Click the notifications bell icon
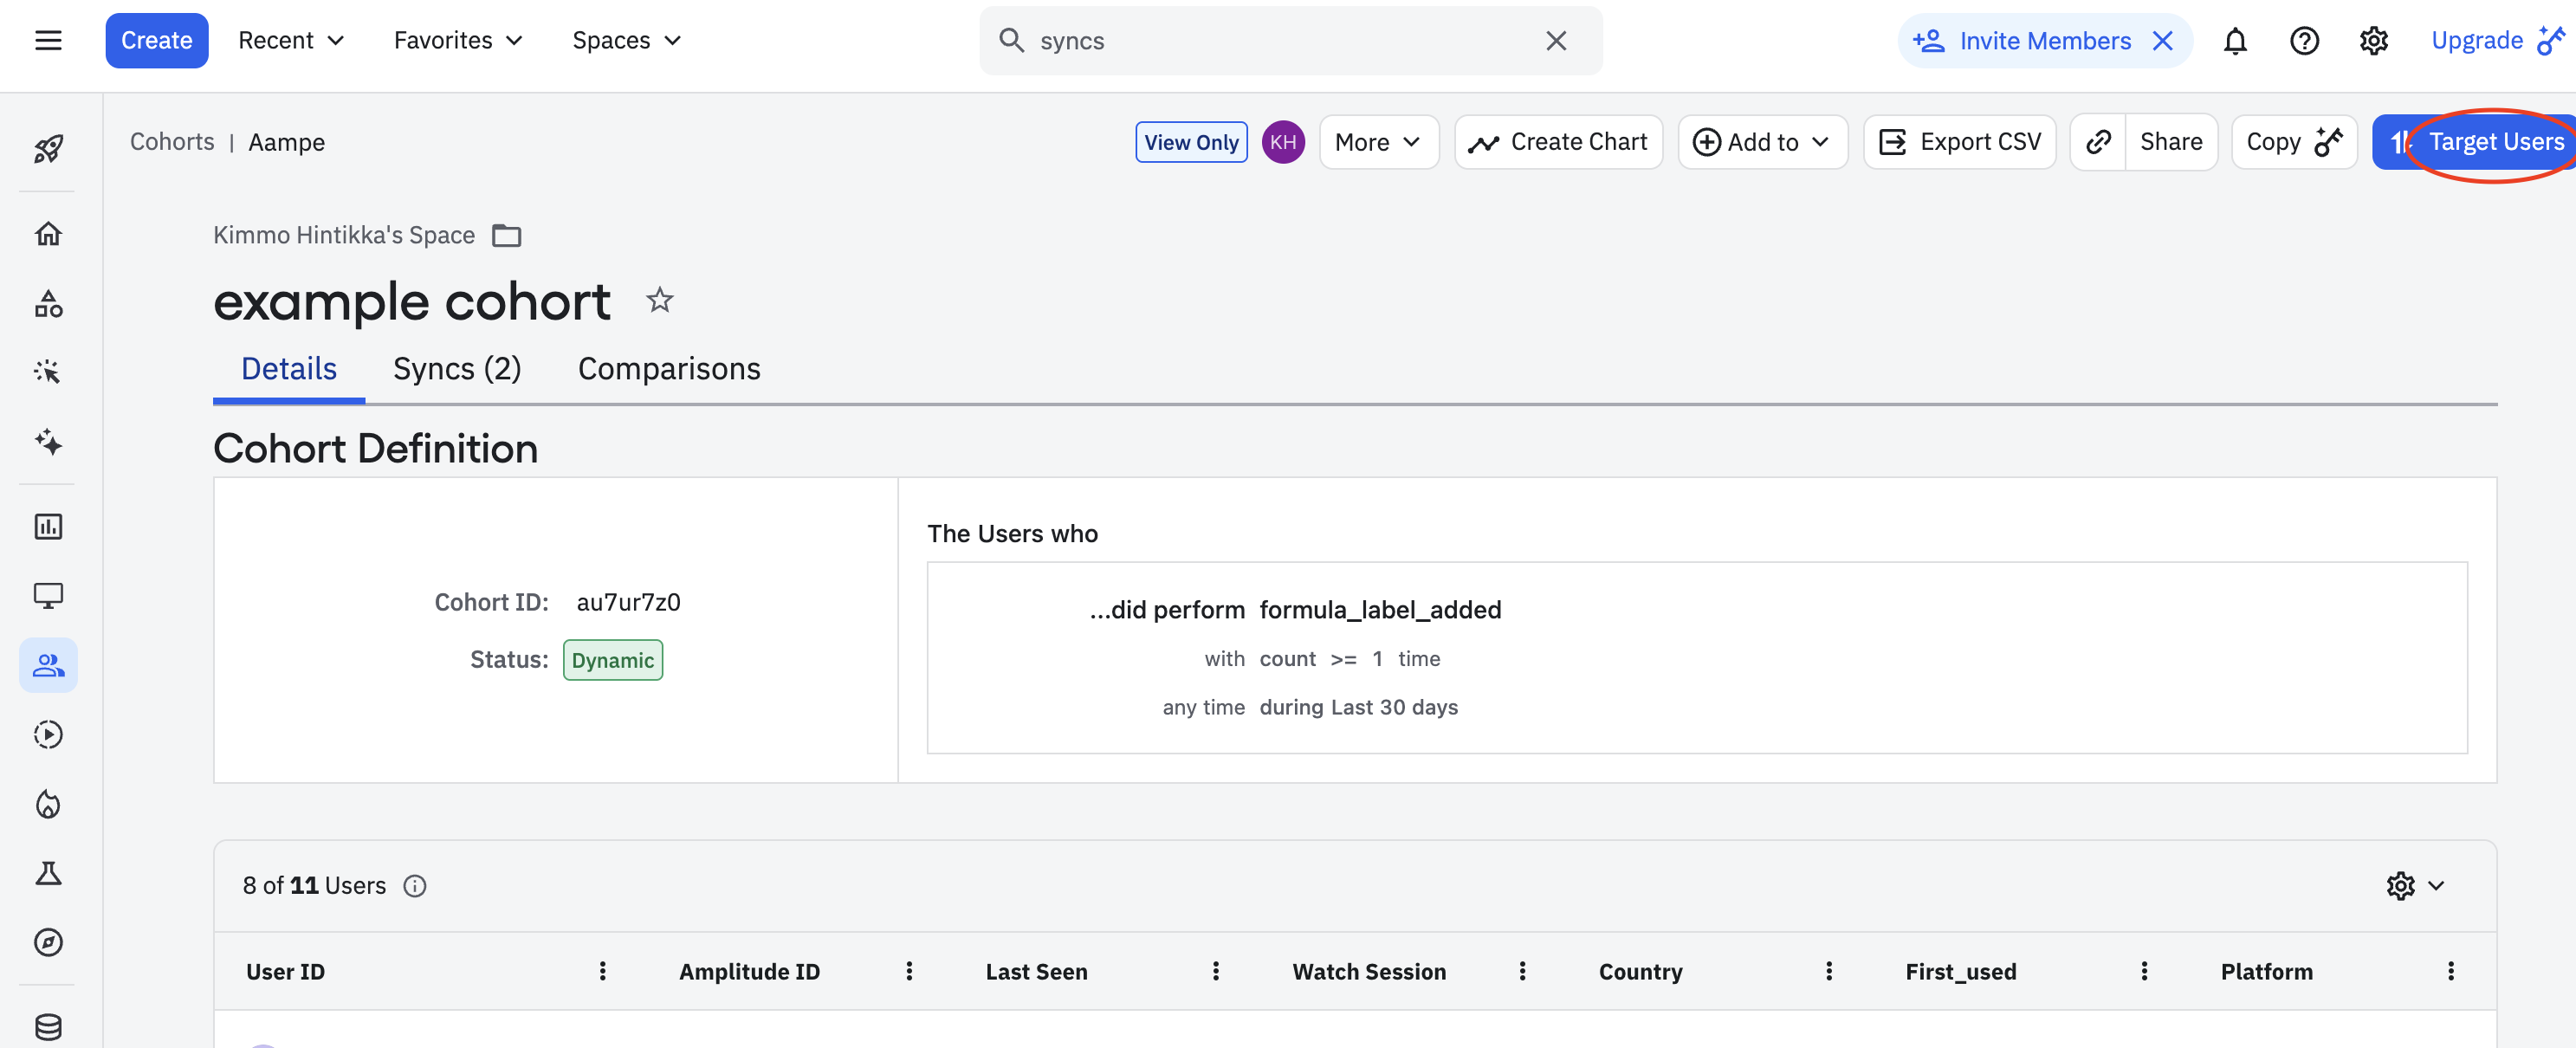Viewport: 2576px width, 1048px height. 2235,41
